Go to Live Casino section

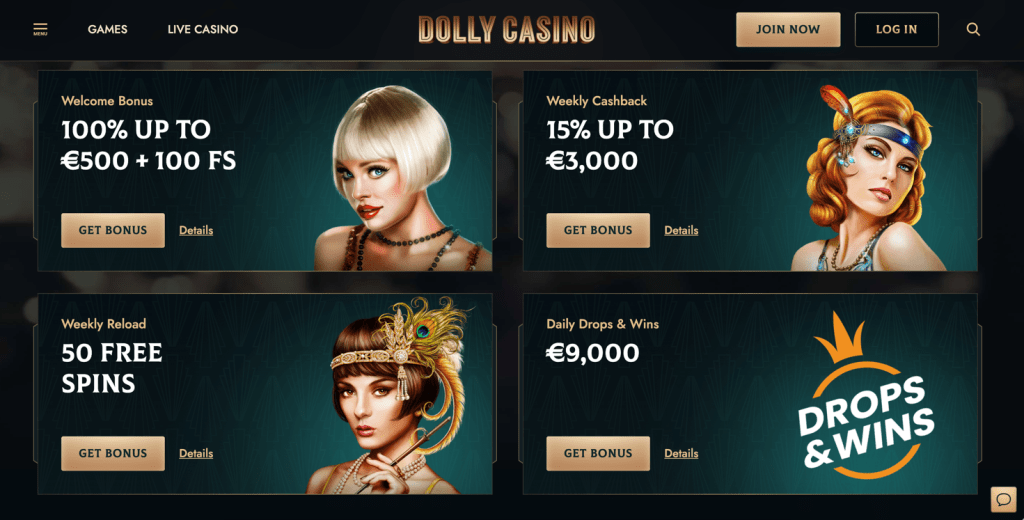pyautogui.click(x=202, y=29)
